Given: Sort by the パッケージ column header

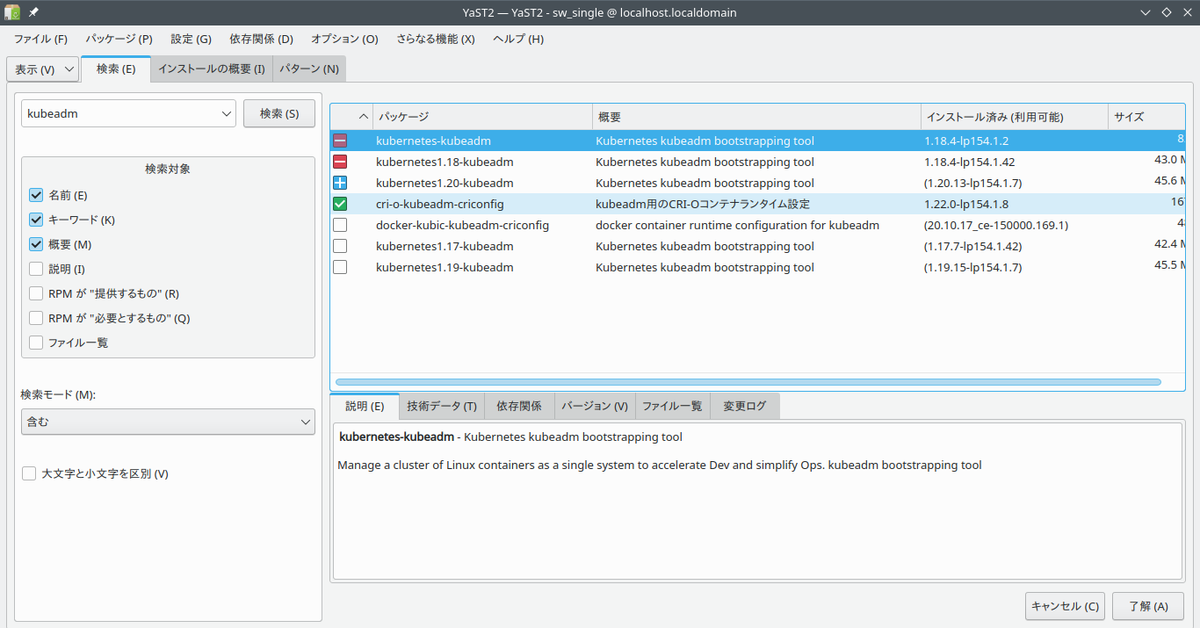Looking at the screenshot, I should pos(482,117).
